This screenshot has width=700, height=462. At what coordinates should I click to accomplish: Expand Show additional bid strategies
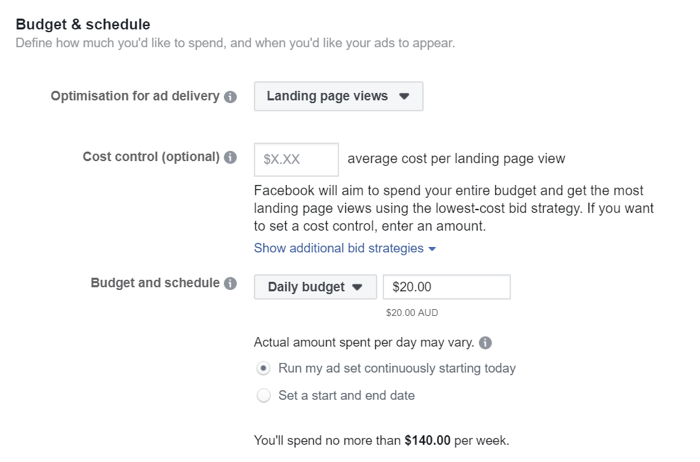pyautogui.click(x=345, y=248)
